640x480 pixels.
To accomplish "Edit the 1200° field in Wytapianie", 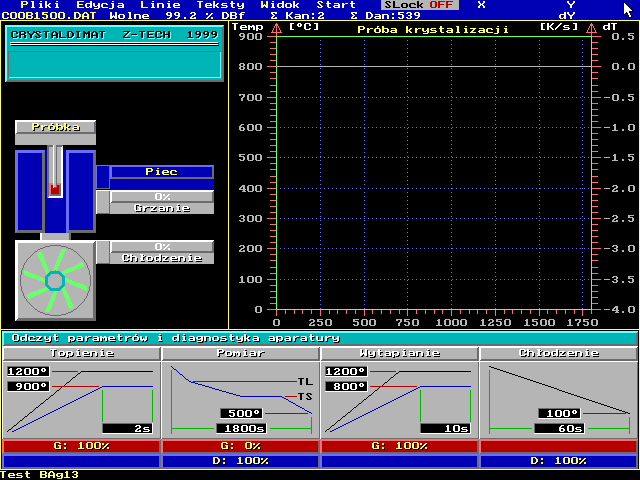I will (346, 371).
